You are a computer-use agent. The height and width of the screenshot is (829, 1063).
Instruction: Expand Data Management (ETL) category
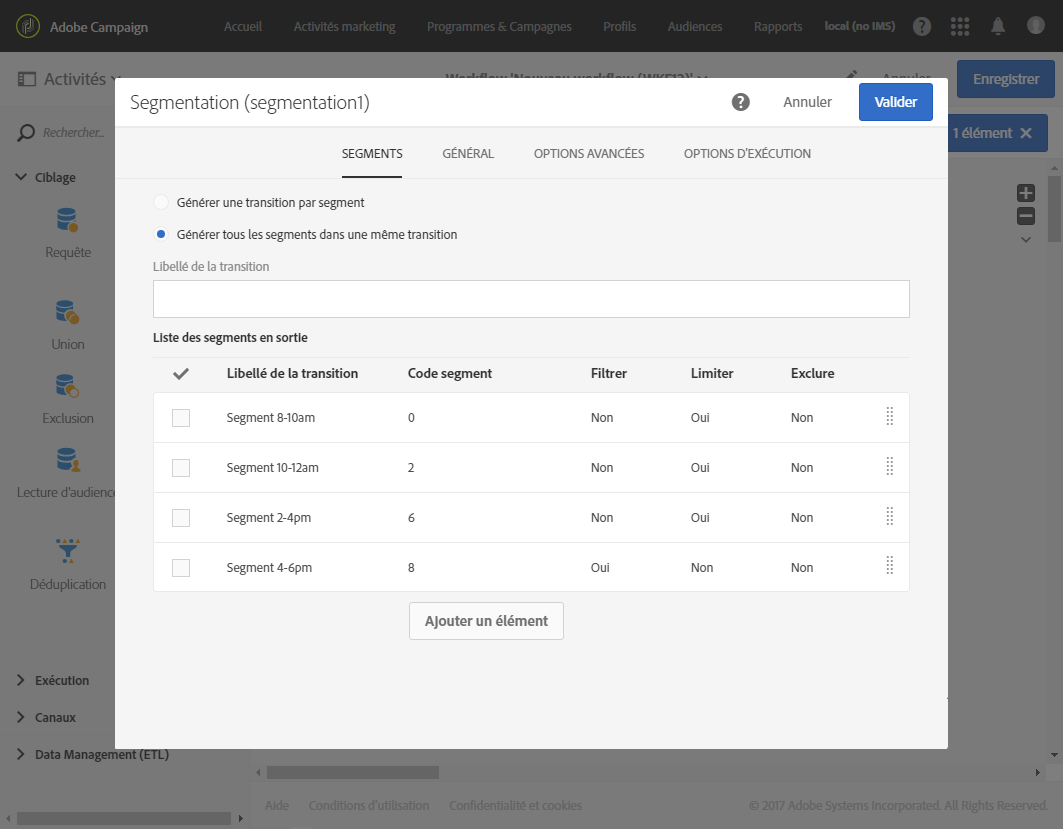click(x=100, y=754)
